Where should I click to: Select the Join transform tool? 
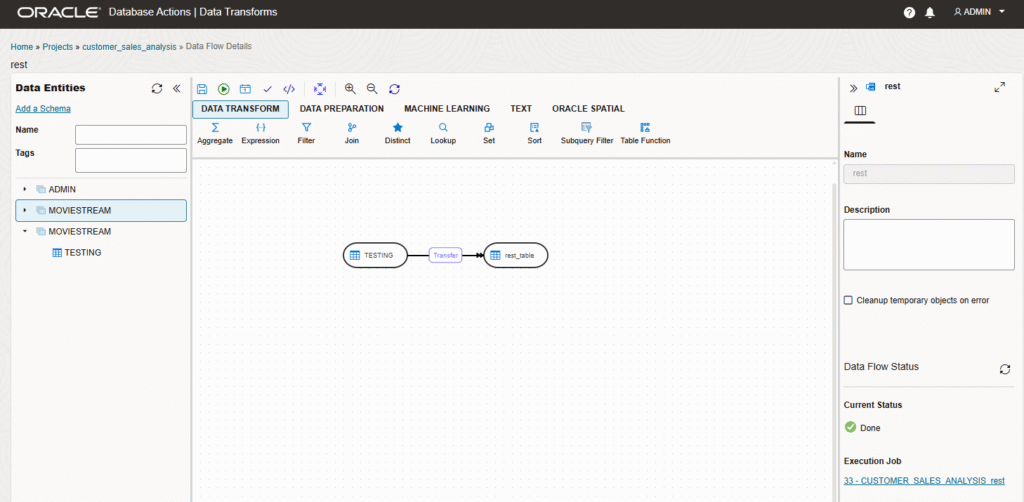[351, 133]
